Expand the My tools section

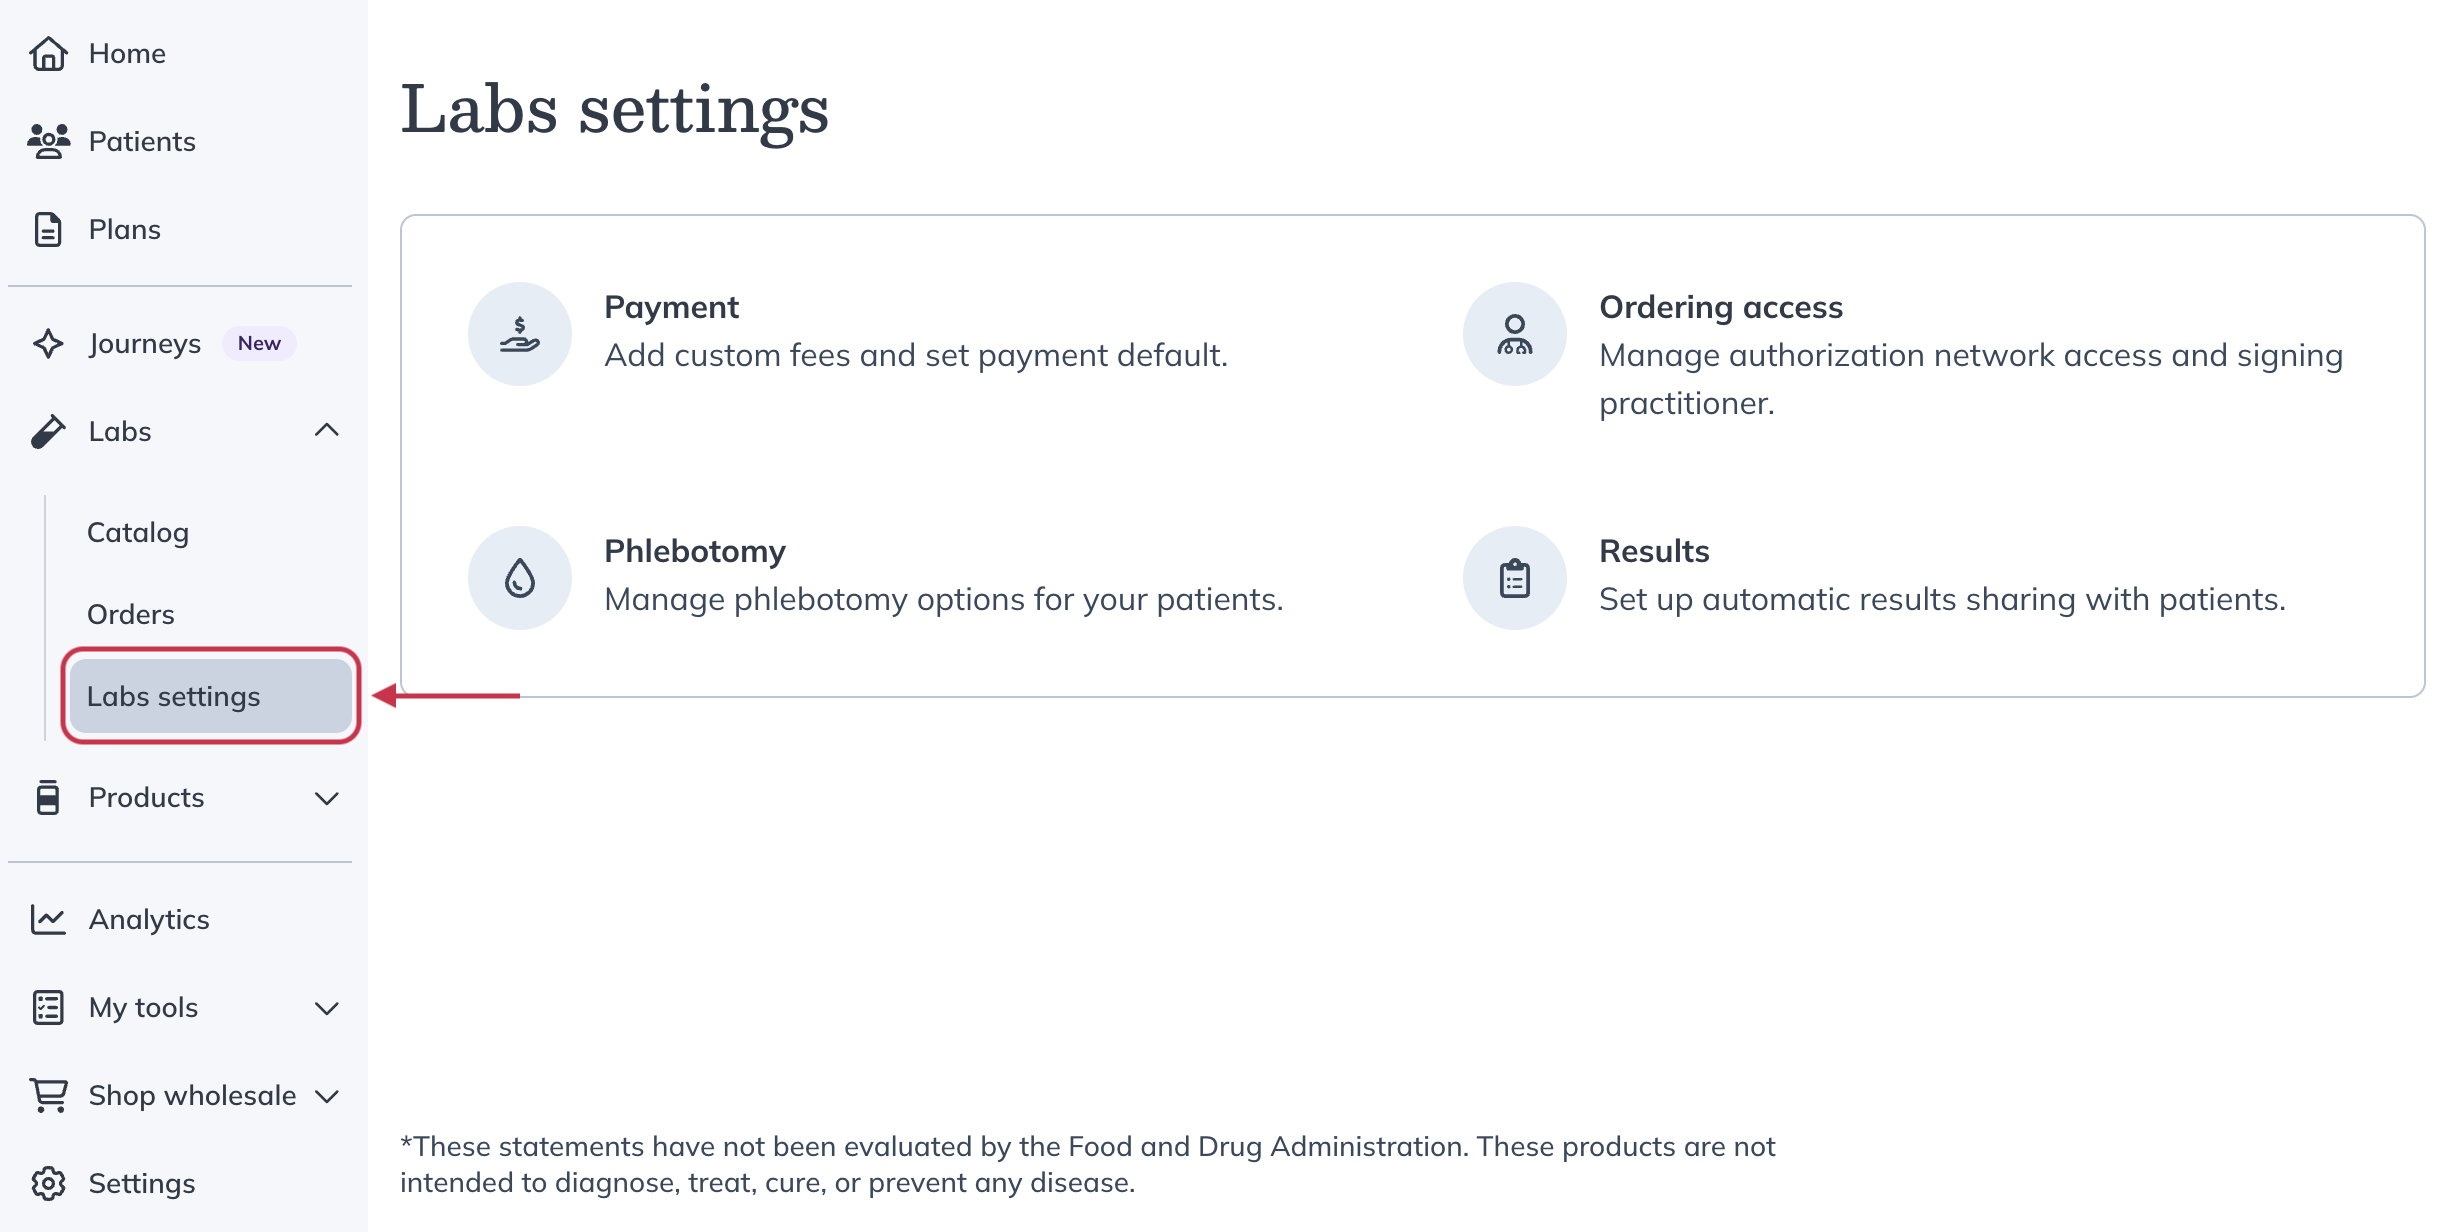click(327, 1008)
